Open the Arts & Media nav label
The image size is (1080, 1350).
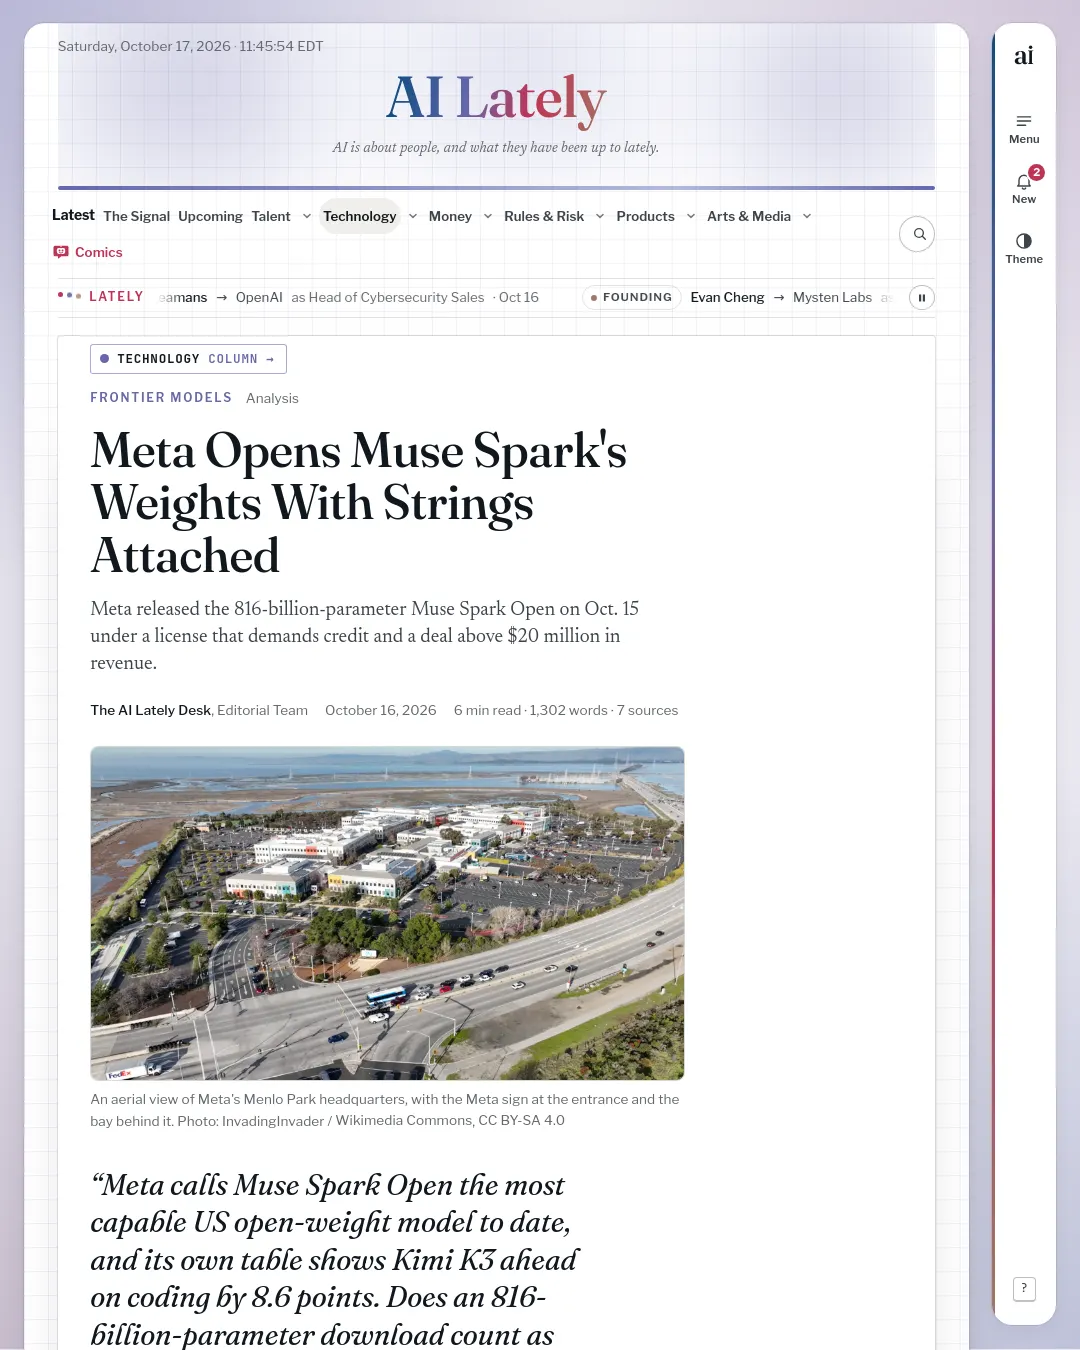point(749,216)
